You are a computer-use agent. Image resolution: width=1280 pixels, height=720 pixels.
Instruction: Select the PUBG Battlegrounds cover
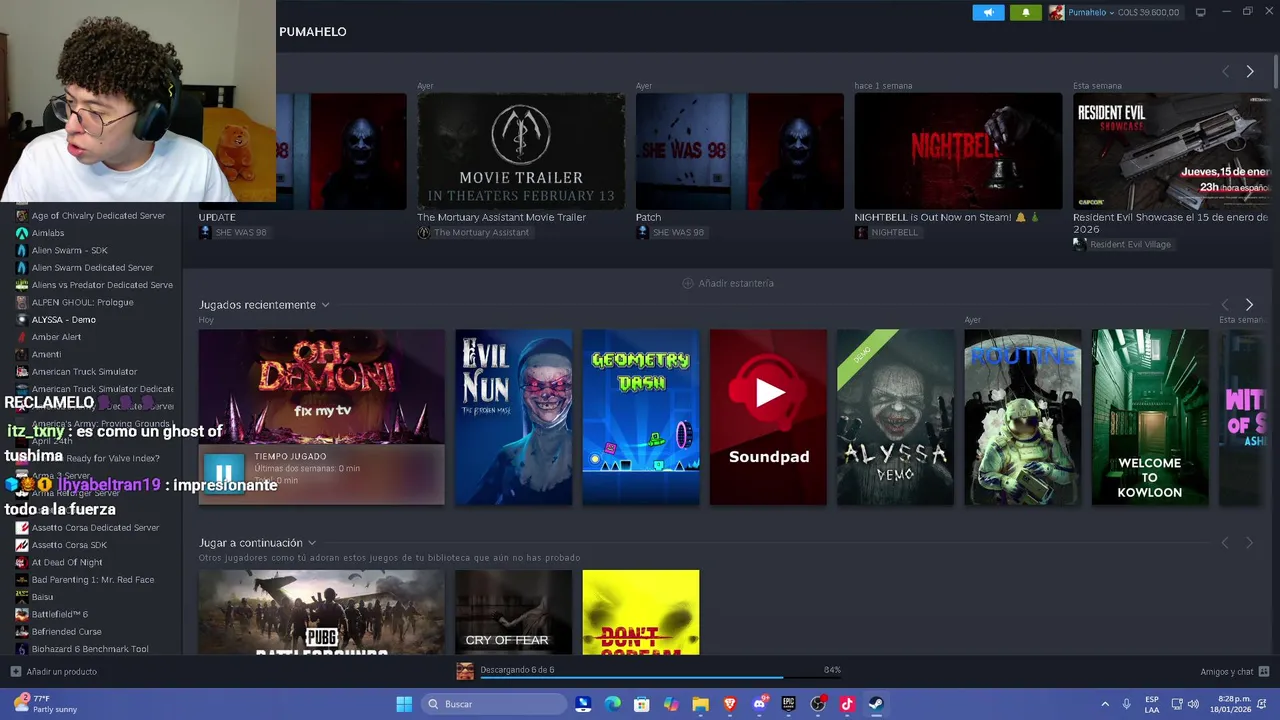[x=321, y=612]
